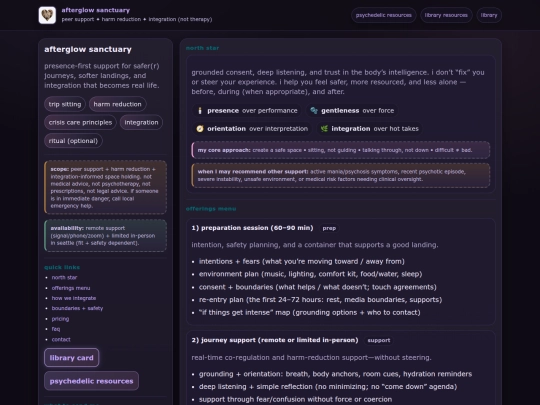Screen dimensions: 540x405
Task: Click the prep badge on preparation session
Action: tap(329, 228)
